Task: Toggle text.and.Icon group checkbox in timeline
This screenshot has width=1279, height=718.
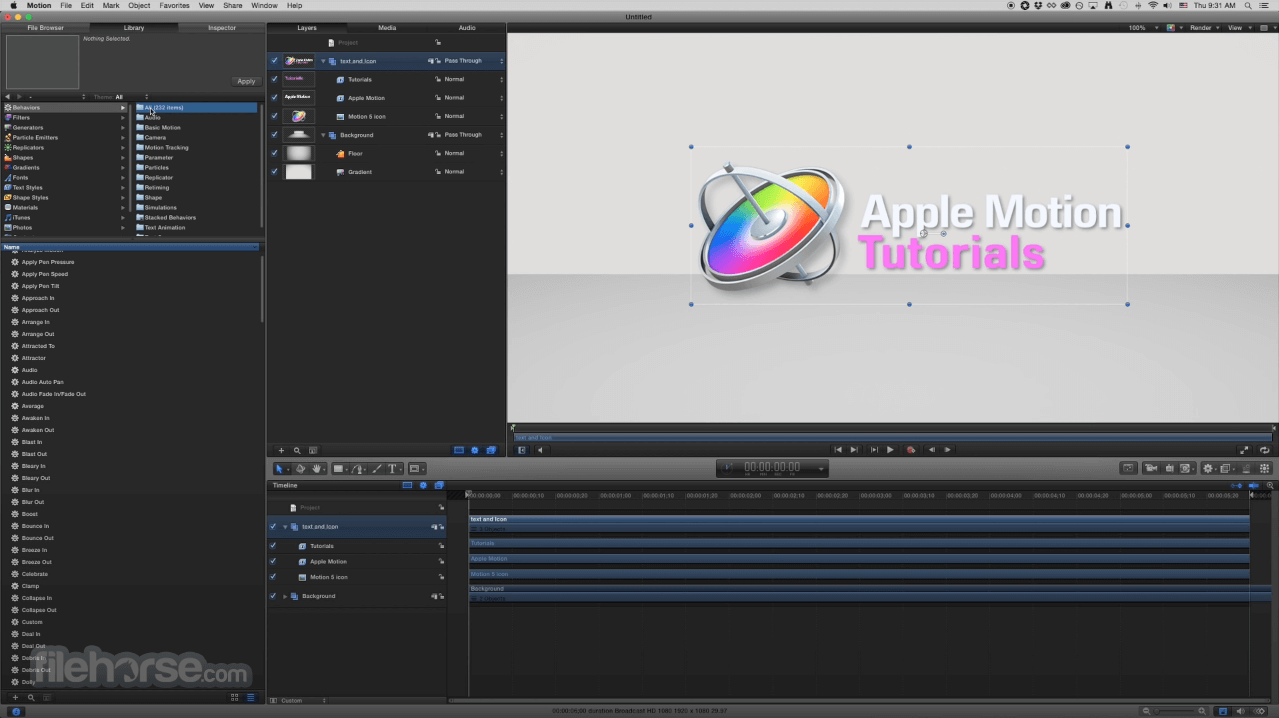Action: pyautogui.click(x=273, y=526)
